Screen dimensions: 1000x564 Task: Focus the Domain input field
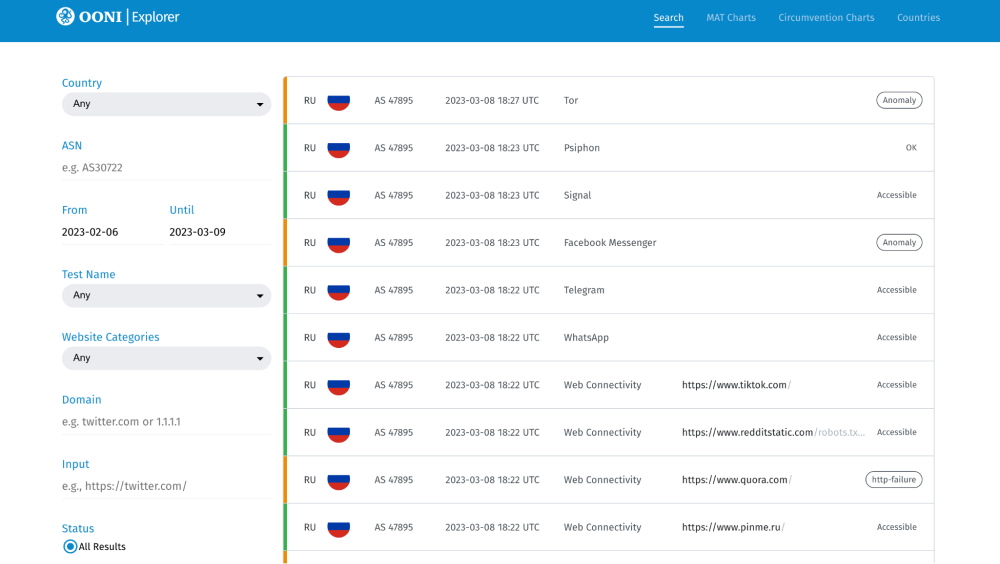pos(166,422)
